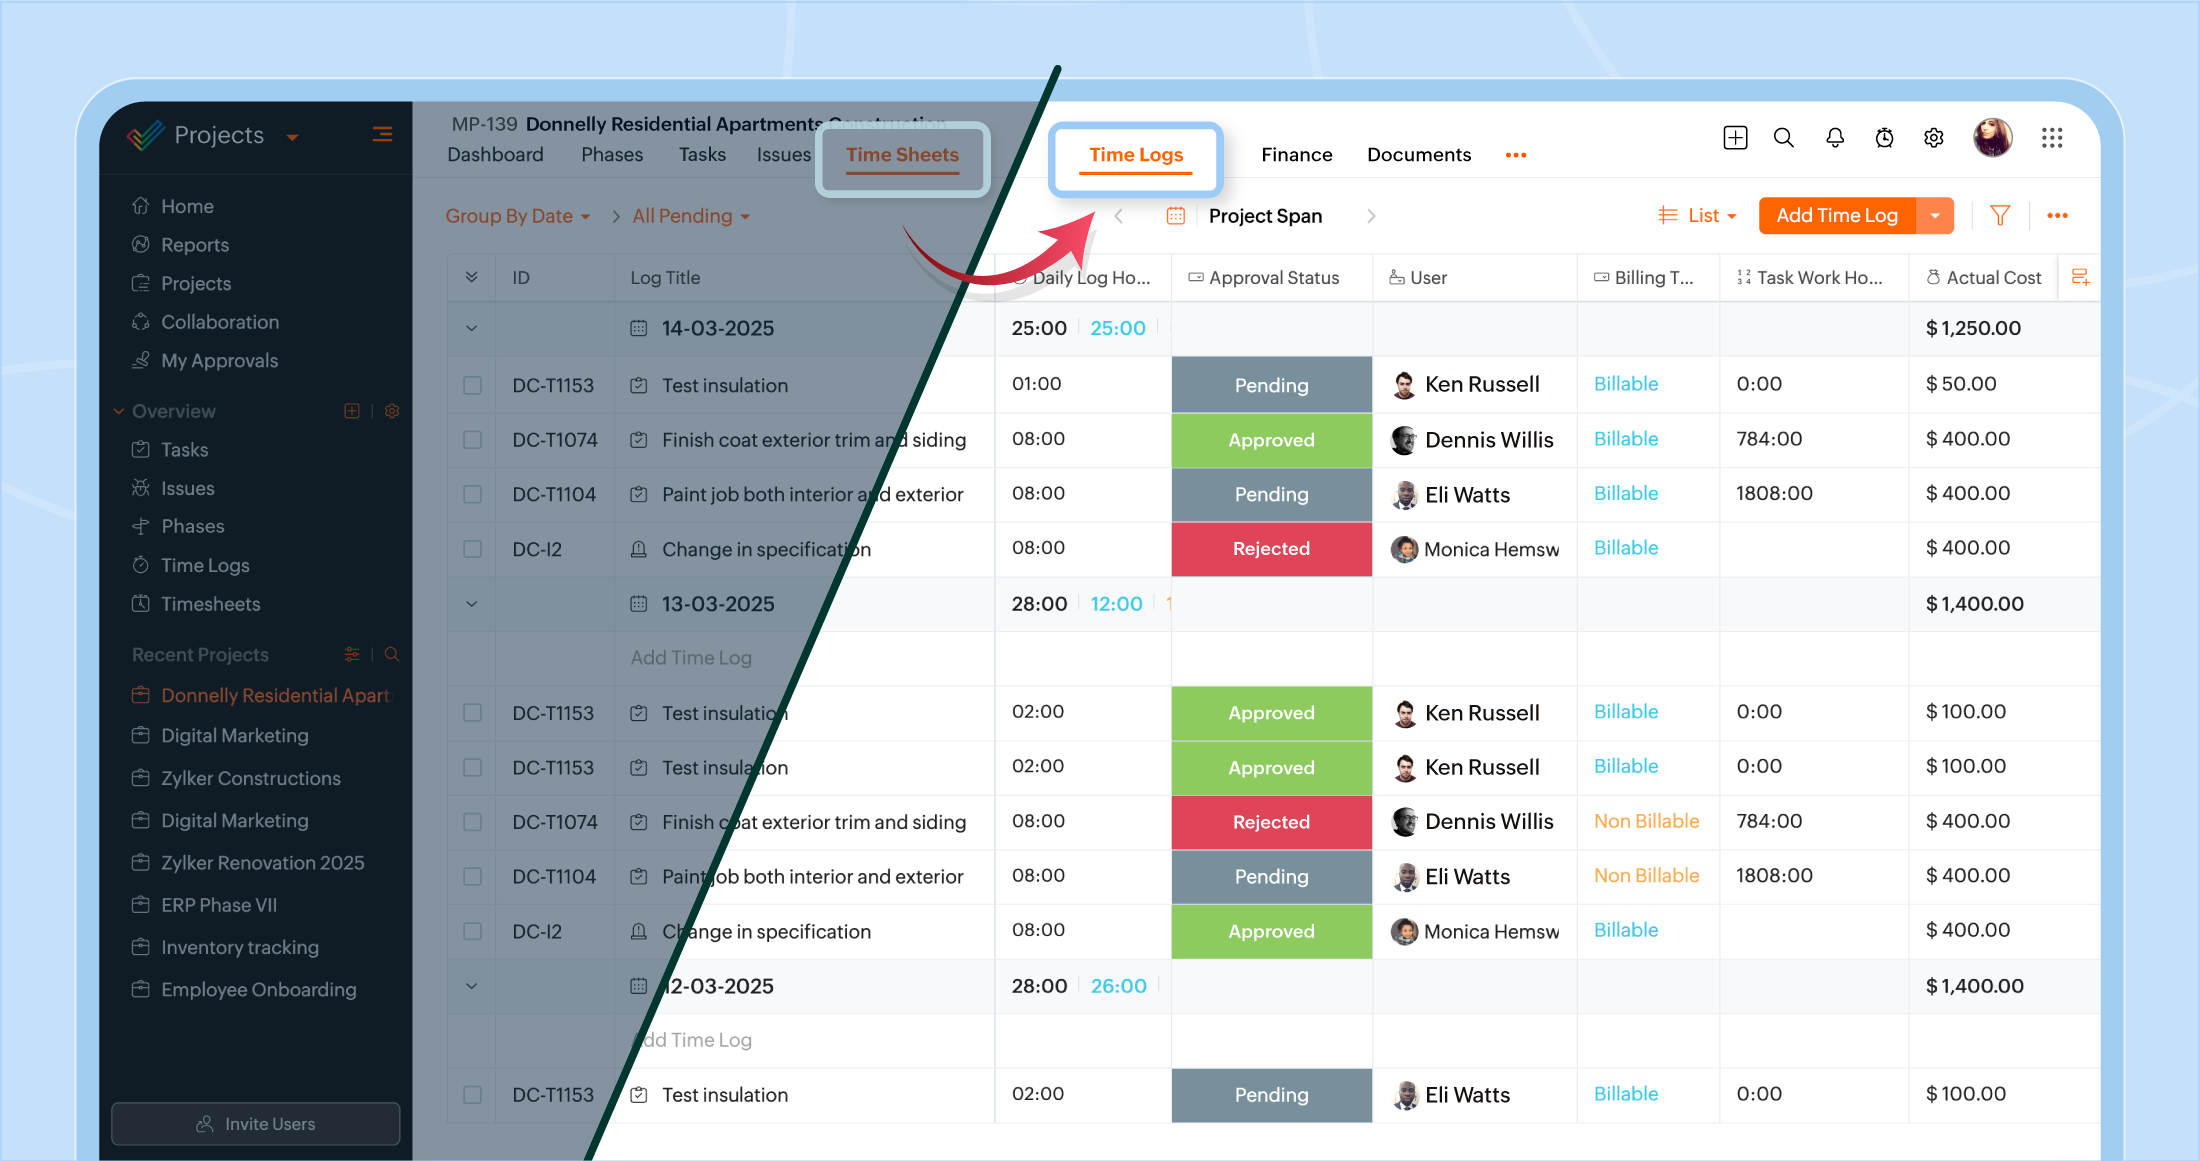Click the filter funnel icon
The image size is (2200, 1161).
pos(2000,215)
